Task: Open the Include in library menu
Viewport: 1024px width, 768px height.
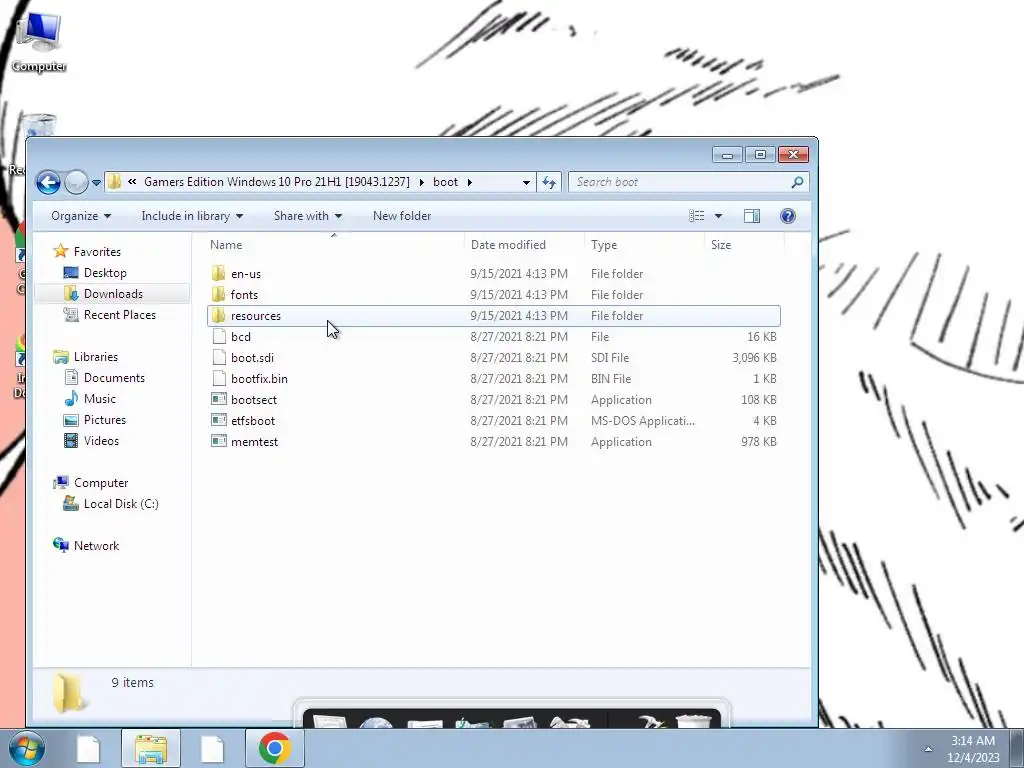Action: 192,216
